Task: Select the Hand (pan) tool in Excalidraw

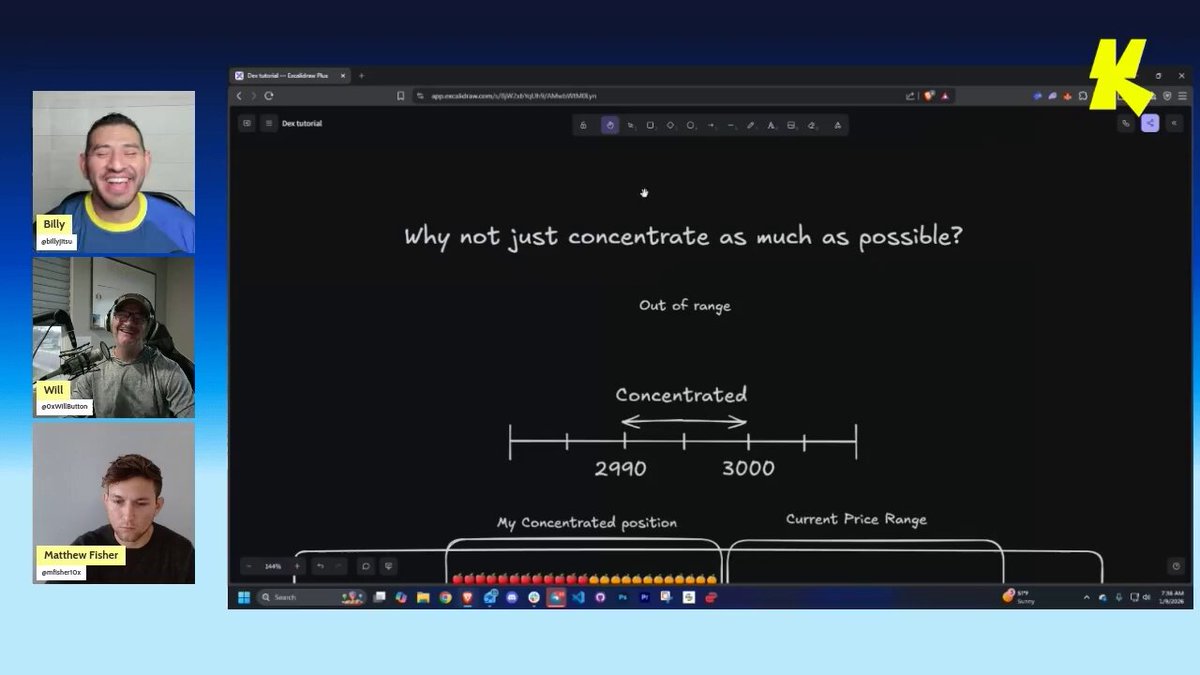Action: (609, 125)
